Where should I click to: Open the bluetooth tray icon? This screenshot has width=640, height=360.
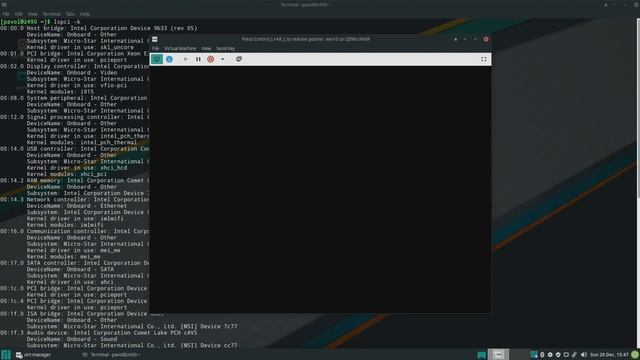coord(542,355)
